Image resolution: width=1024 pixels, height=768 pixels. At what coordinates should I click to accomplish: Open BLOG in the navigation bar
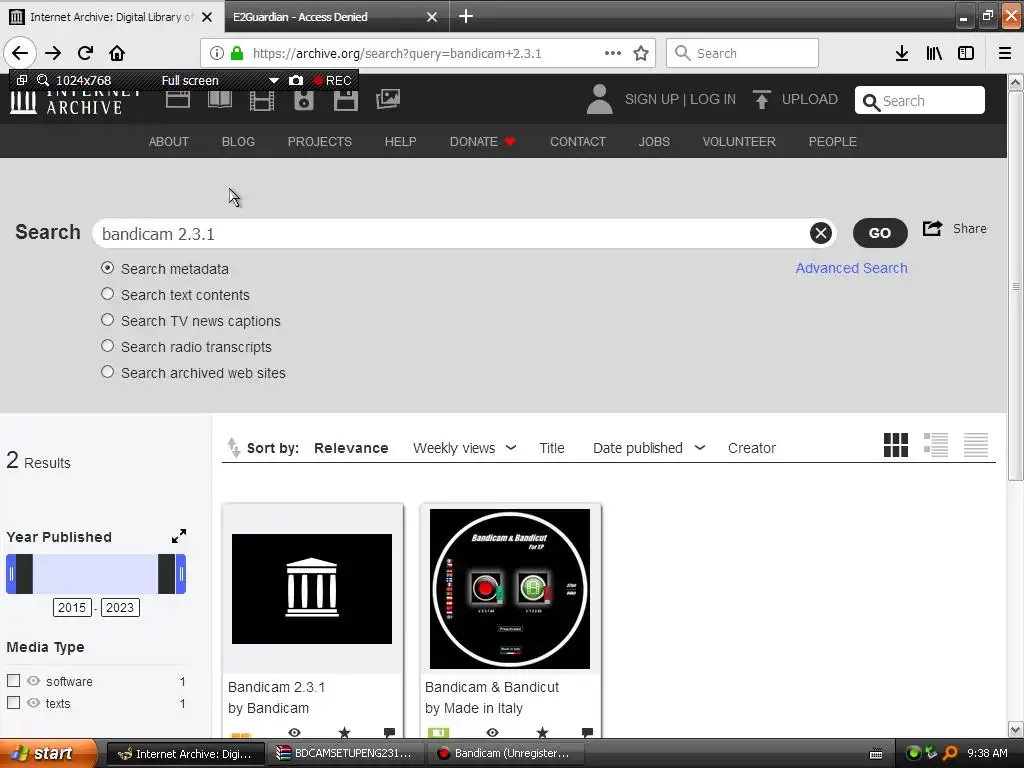tap(238, 142)
